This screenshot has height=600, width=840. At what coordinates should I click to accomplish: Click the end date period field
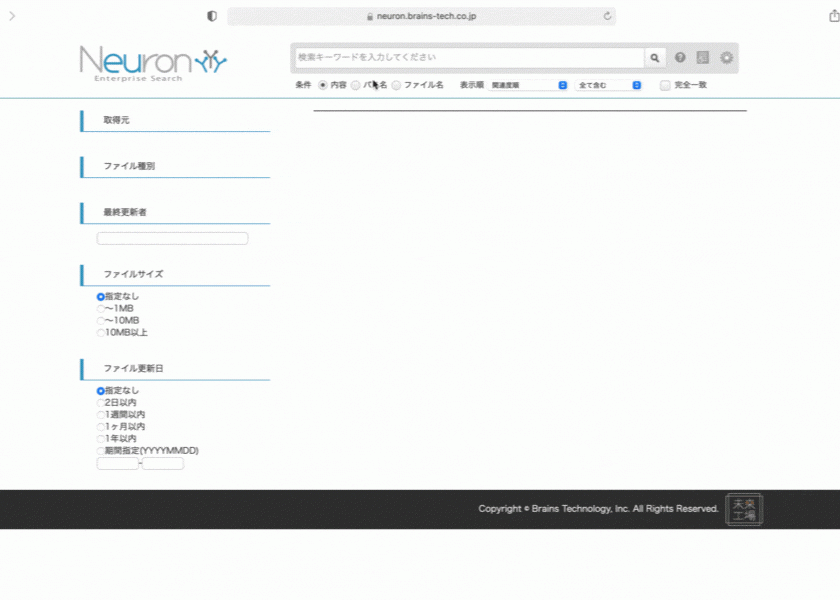pos(163,464)
